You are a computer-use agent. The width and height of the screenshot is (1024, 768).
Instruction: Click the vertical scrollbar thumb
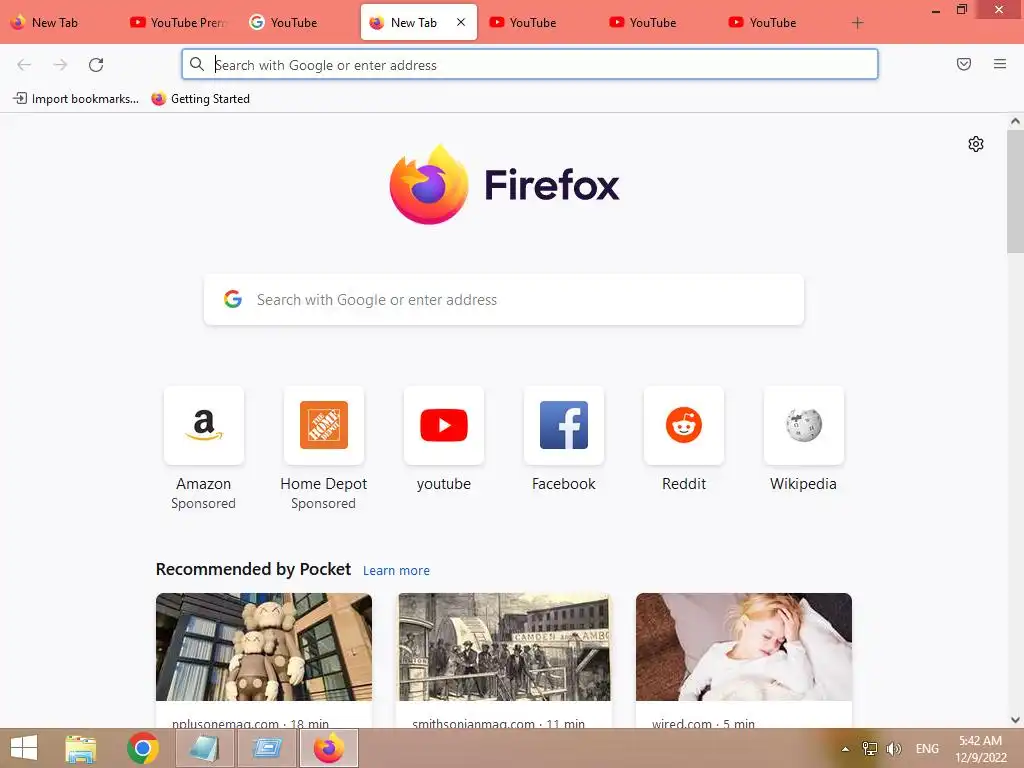(1015, 191)
